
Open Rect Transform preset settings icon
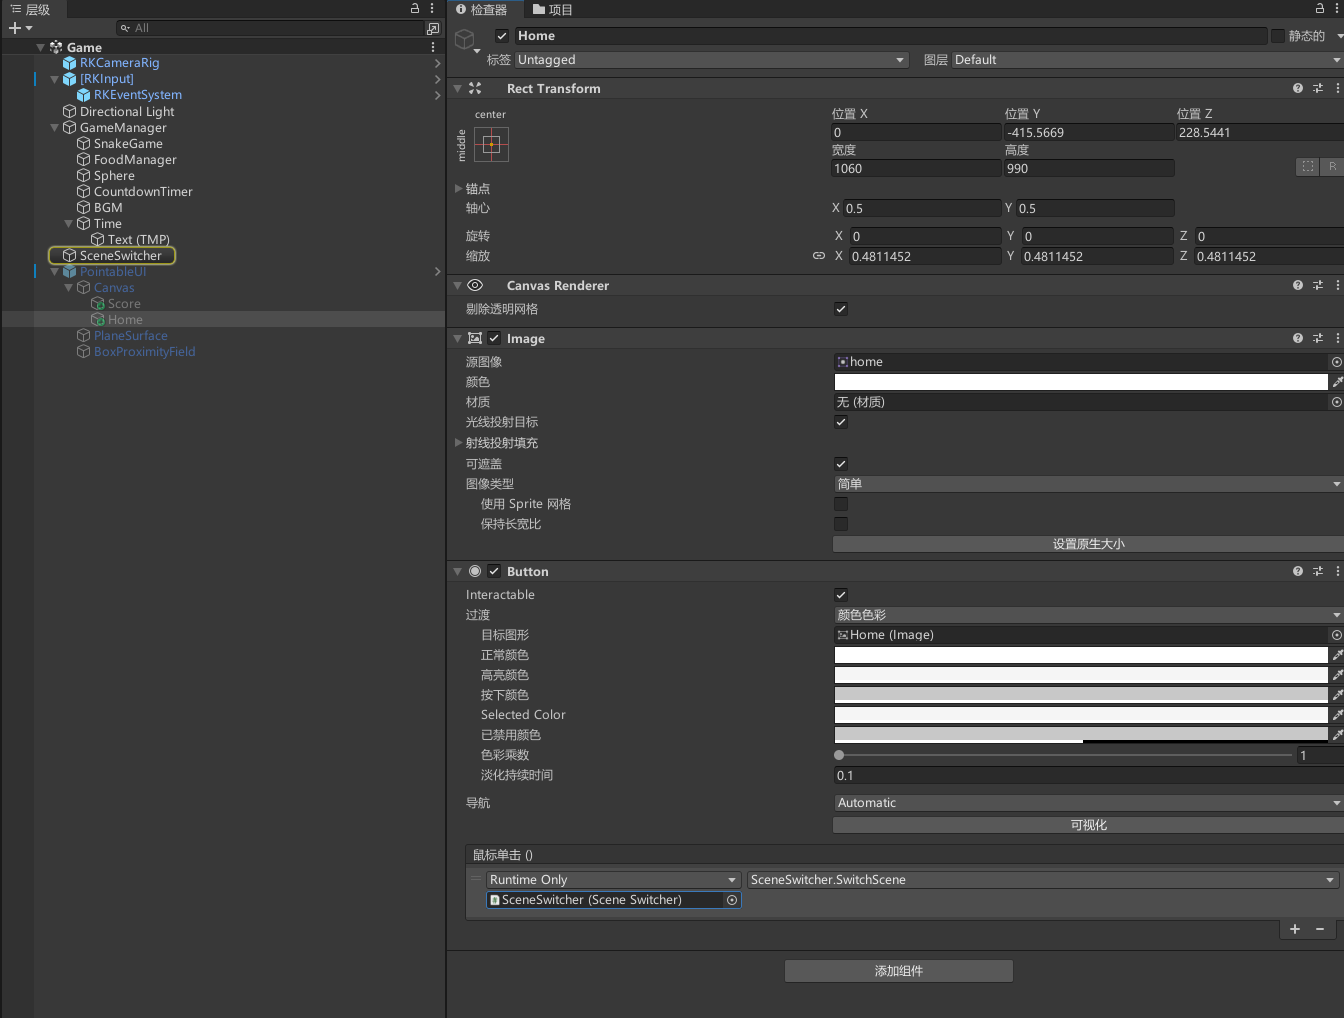tap(1318, 88)
